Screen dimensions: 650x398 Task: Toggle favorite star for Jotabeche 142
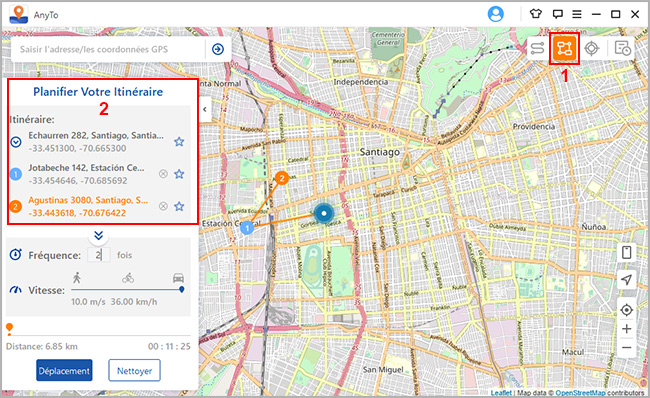[x=179, y=174]
